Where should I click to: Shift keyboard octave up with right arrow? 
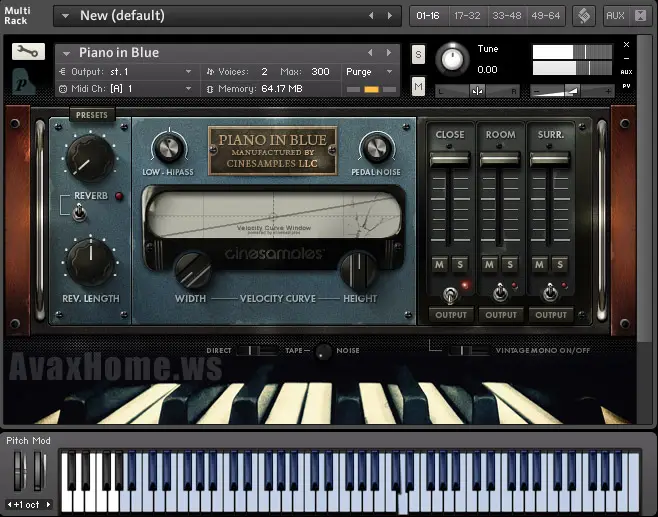click(48, 504)
